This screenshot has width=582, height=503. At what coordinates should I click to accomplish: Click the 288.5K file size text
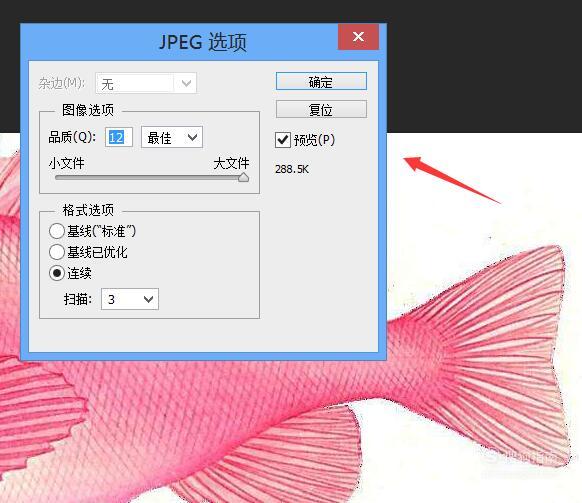tap(292, 169)
